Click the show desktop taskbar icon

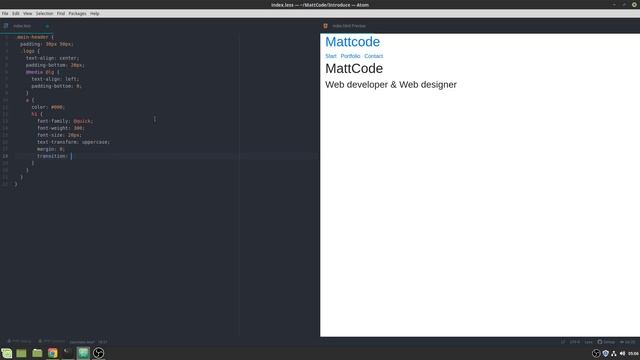click(21, 353)
